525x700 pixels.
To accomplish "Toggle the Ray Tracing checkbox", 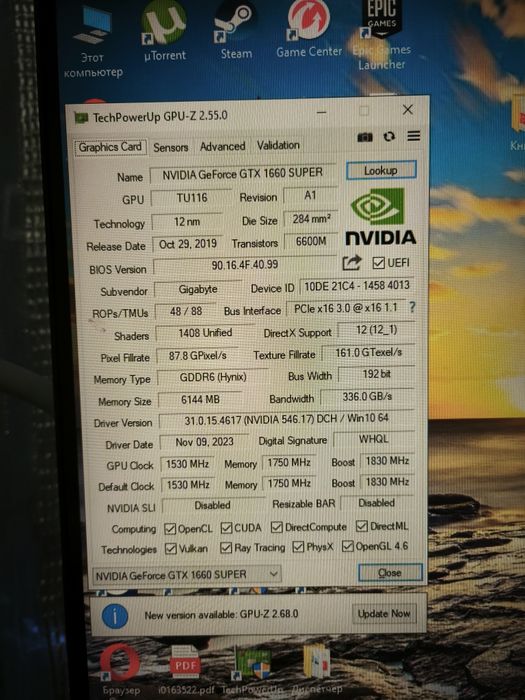I will (226, 548).
